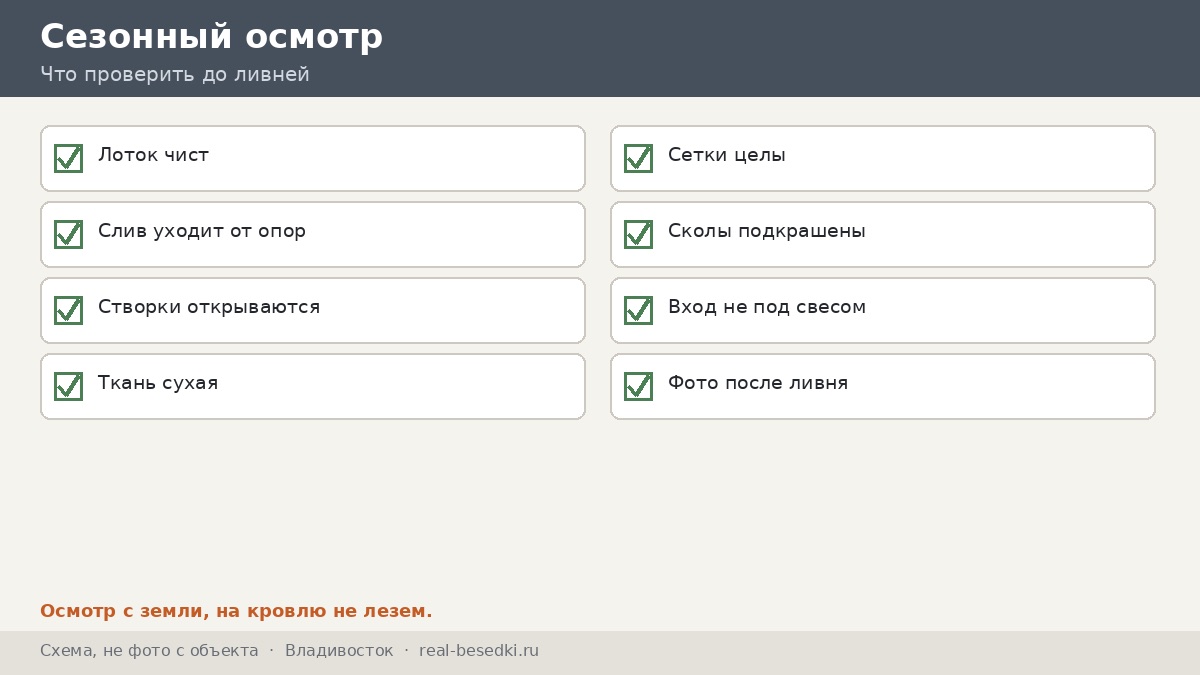This screenshot has width=1200, height=675.
Task: Click the 'Вход не под свесом' label
Action: (x=767, y=307)
